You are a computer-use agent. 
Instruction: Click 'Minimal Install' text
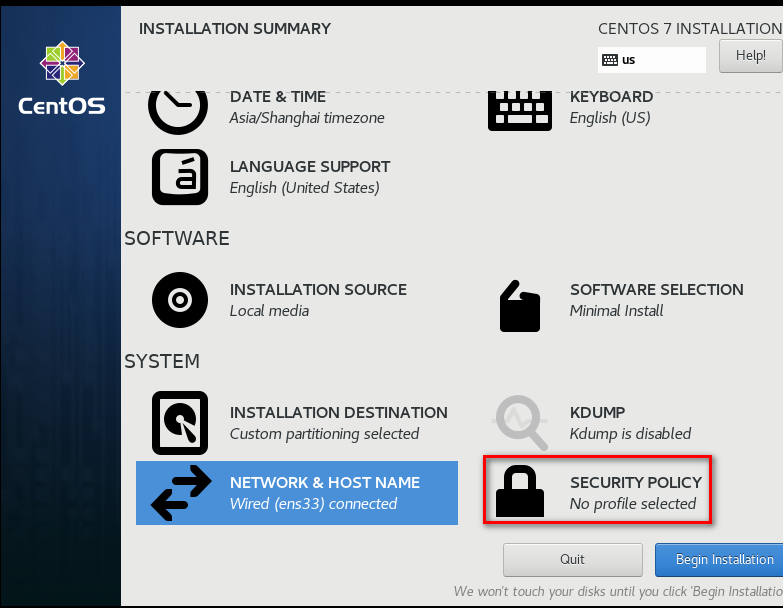tap(616, 310)
